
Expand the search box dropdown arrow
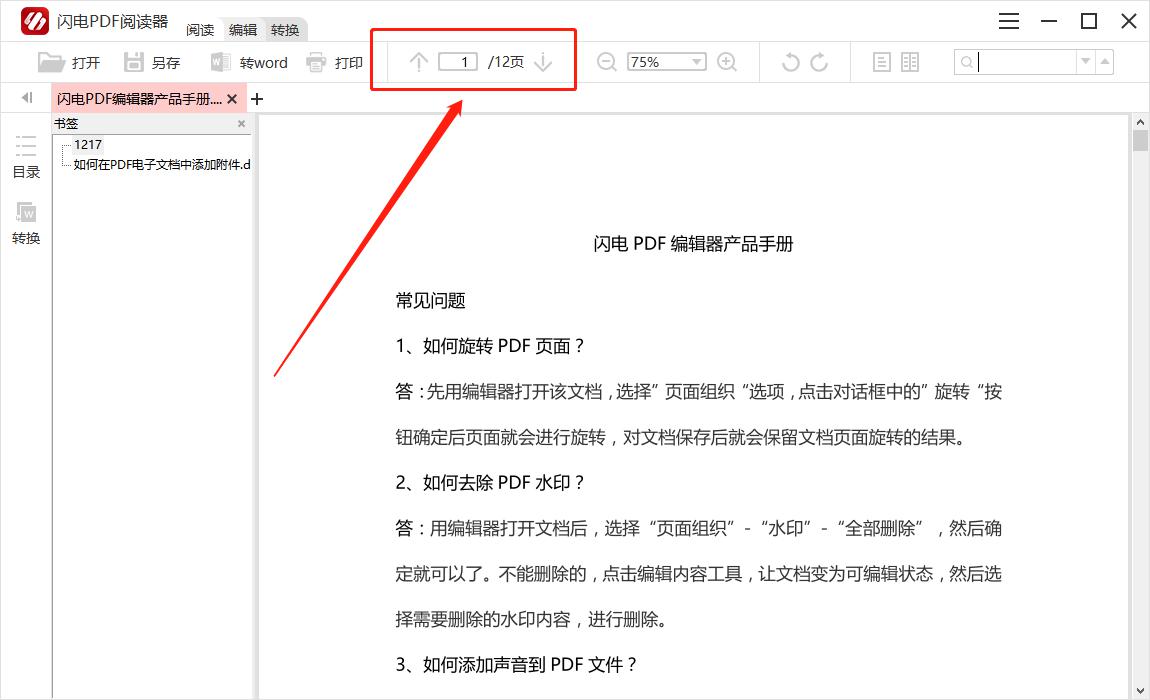click(x=1085, y=62)
